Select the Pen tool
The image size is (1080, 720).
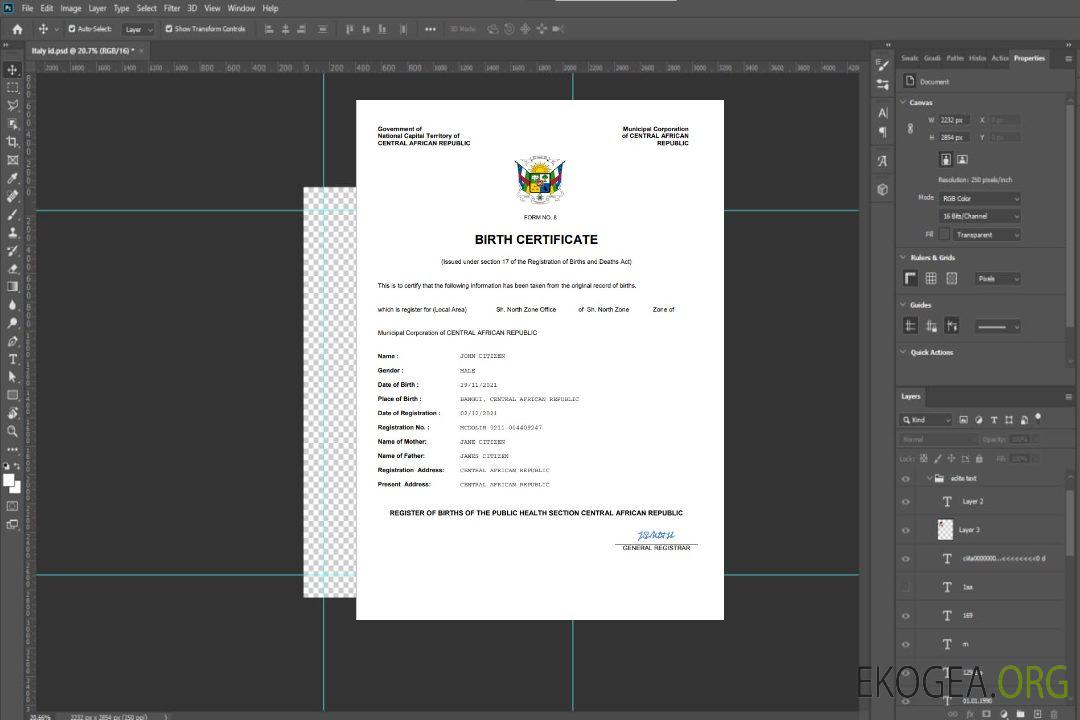tap(12, 341)
